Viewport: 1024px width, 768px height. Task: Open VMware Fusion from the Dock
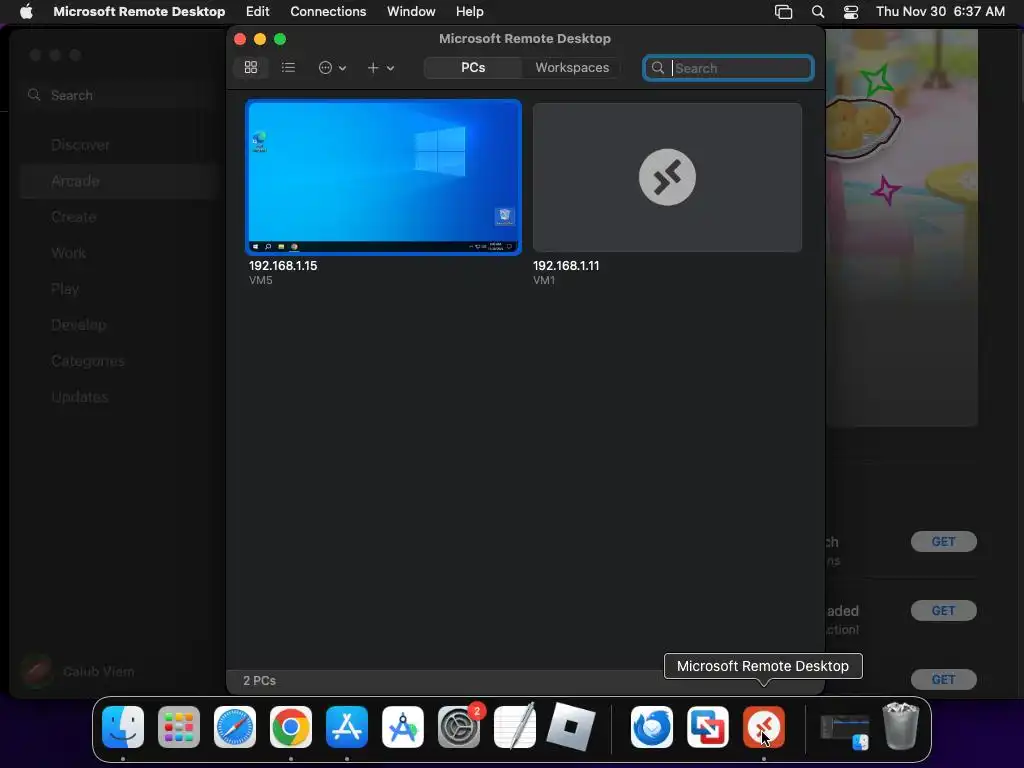[708, 727]
